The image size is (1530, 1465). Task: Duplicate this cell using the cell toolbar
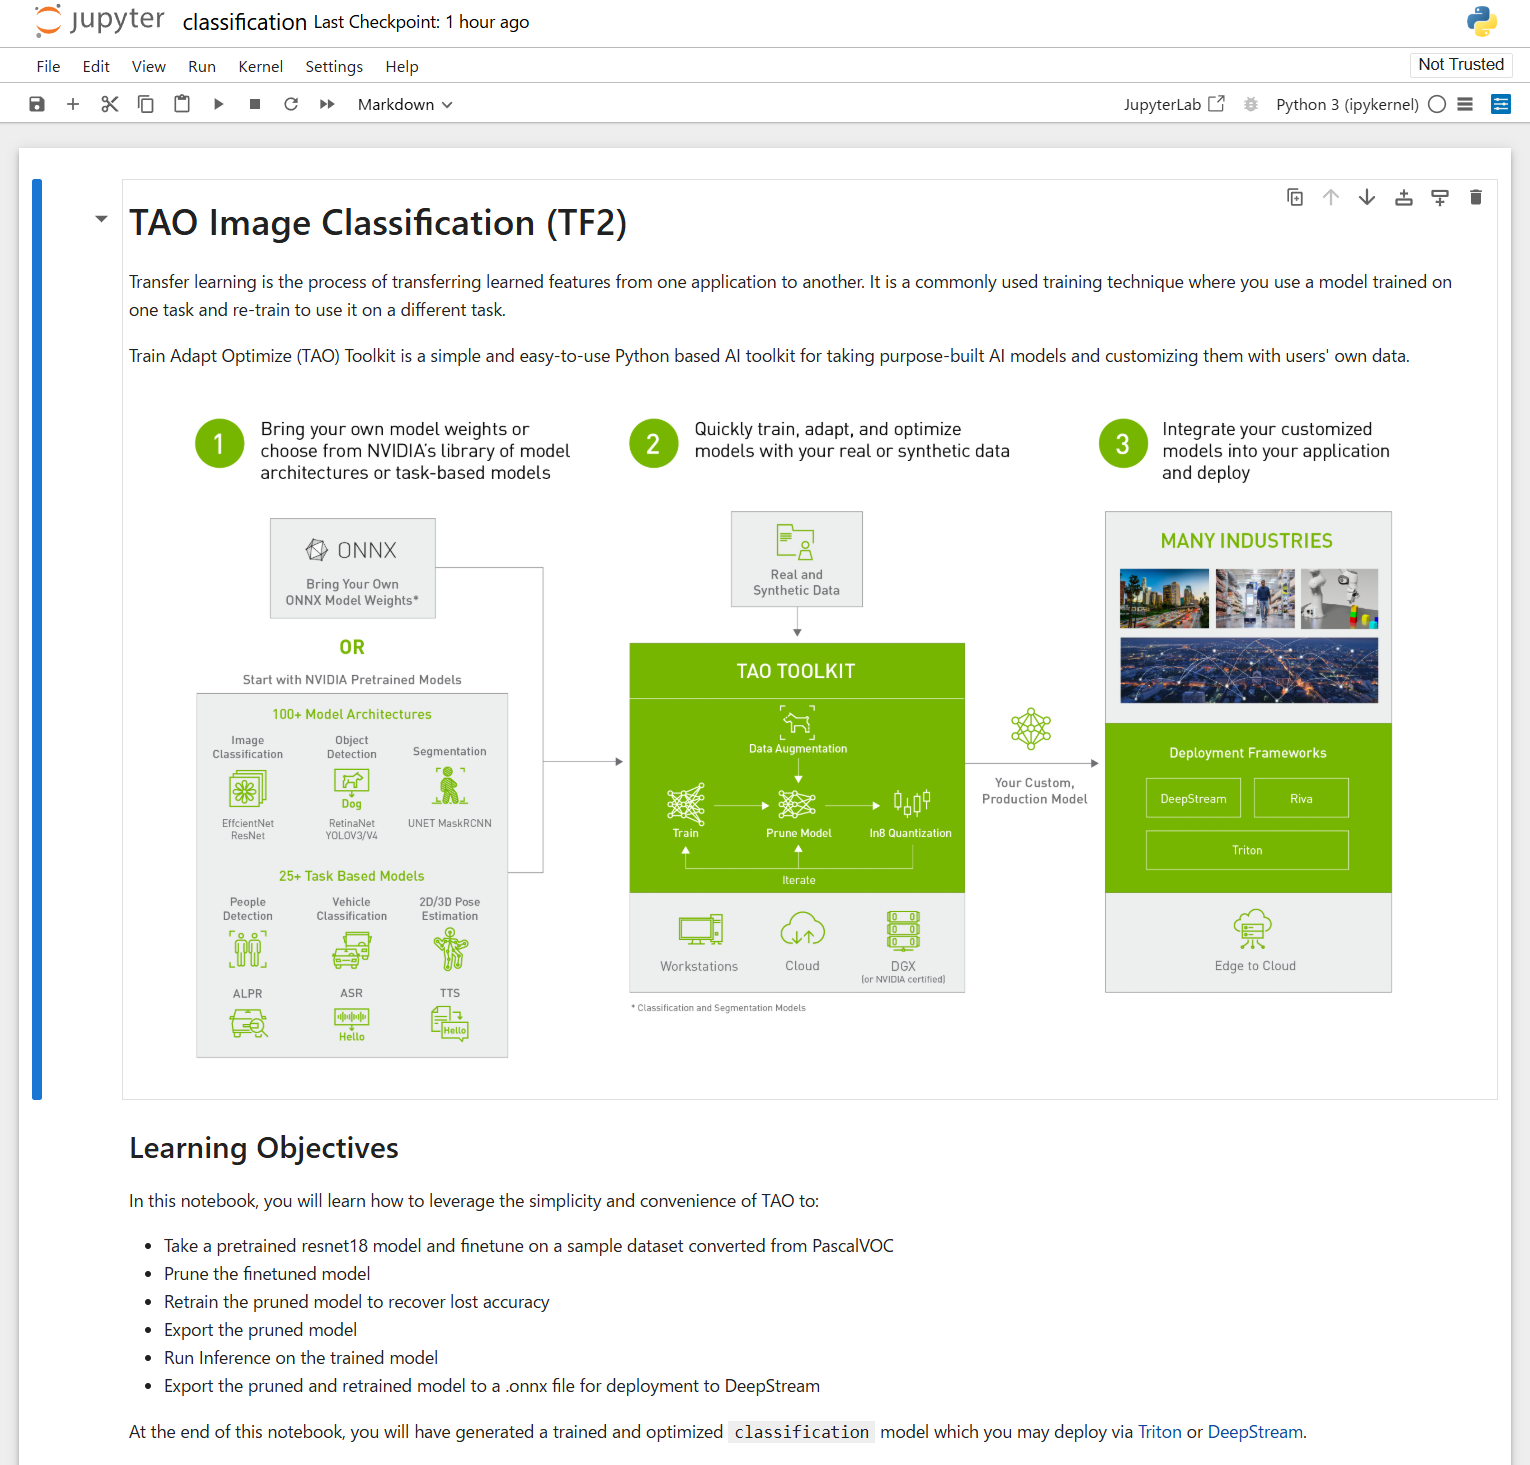[1295, 197]
